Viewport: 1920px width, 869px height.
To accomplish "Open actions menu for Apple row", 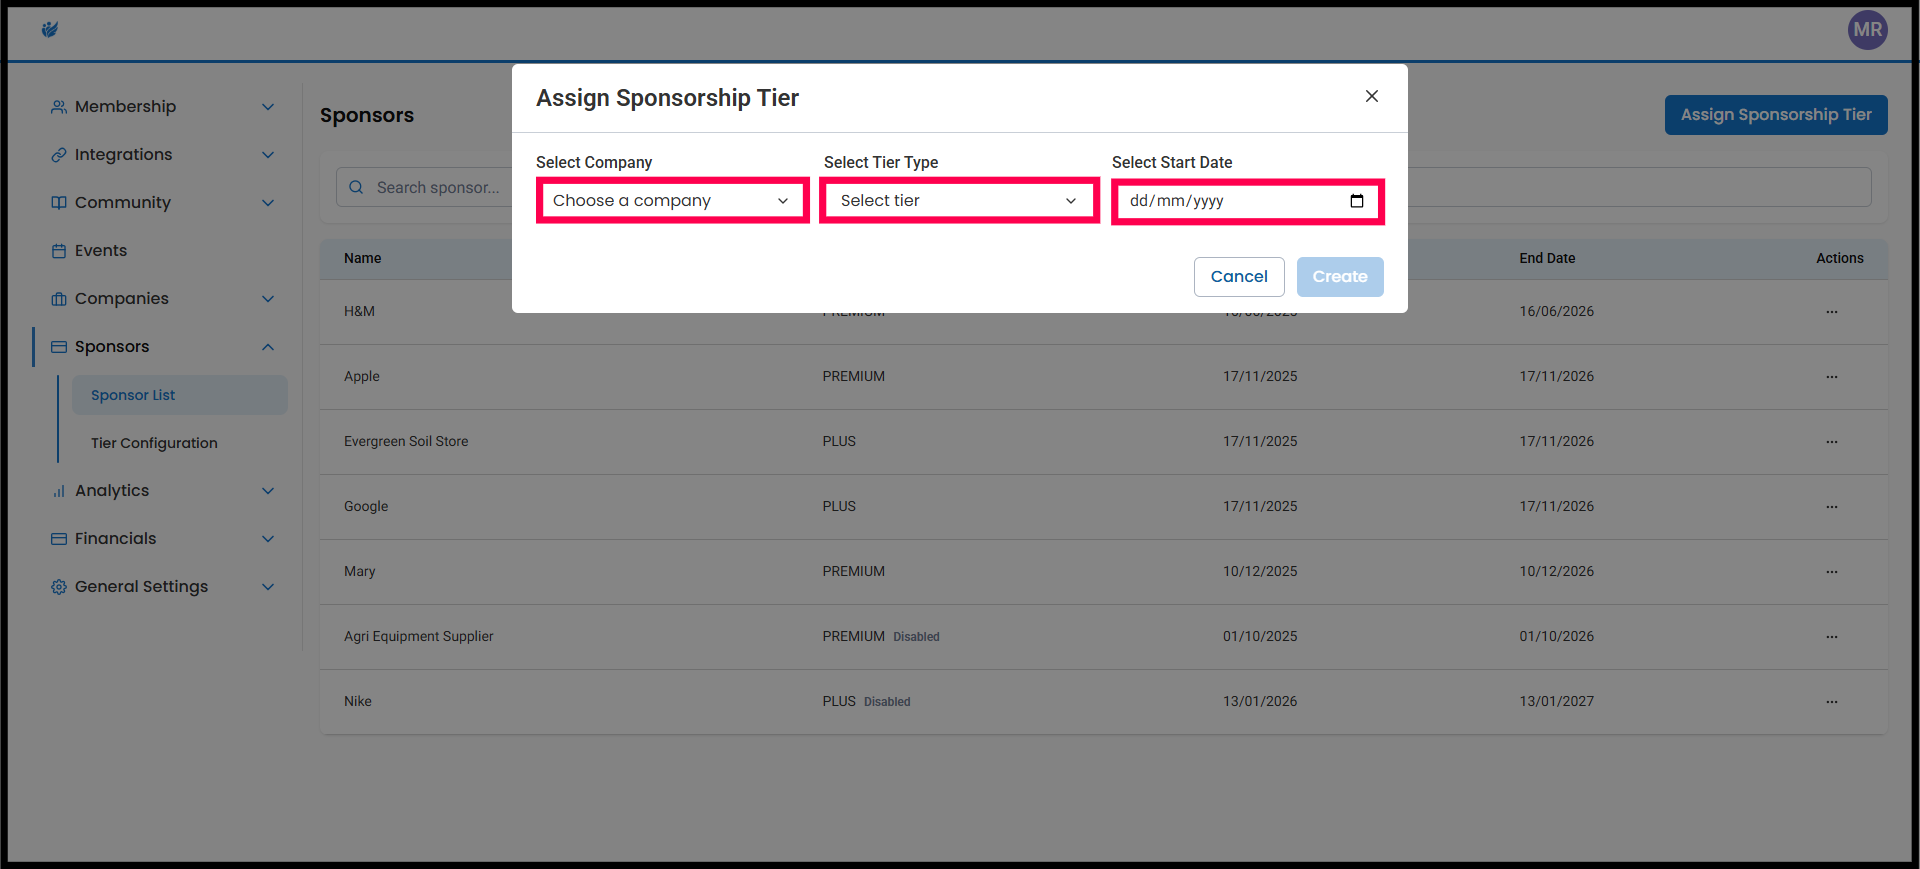I will [x=1831, y=377].
